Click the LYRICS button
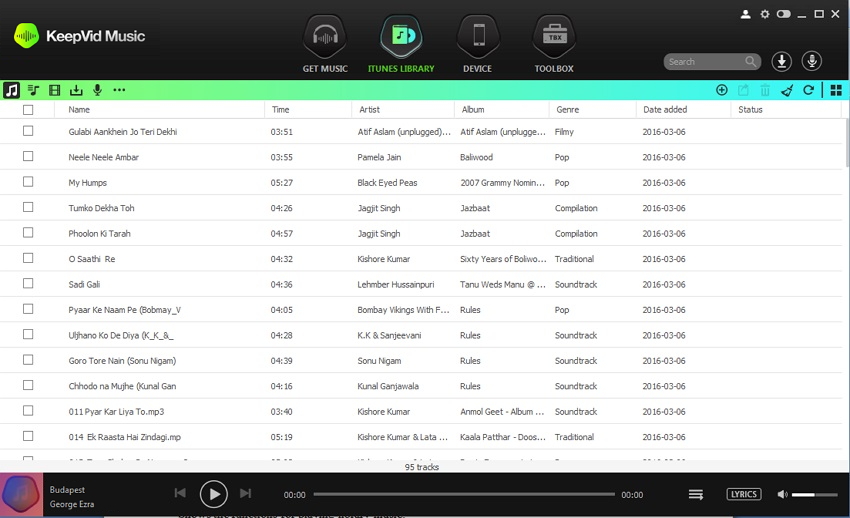This screenshot has width=850, height=518. click(743, 494)
